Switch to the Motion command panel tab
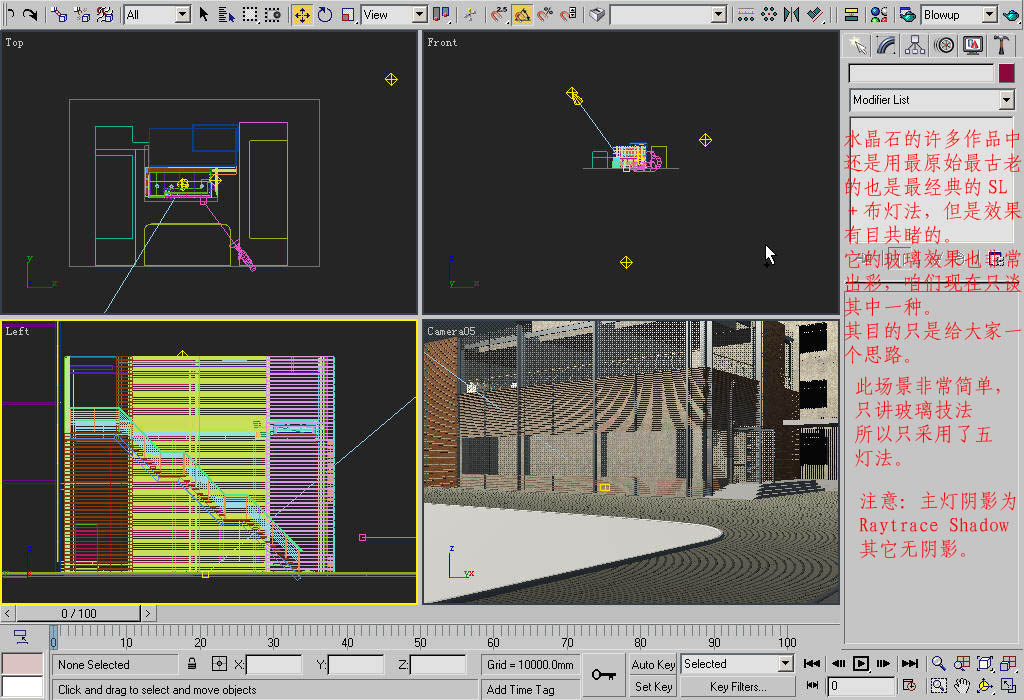 944,45
